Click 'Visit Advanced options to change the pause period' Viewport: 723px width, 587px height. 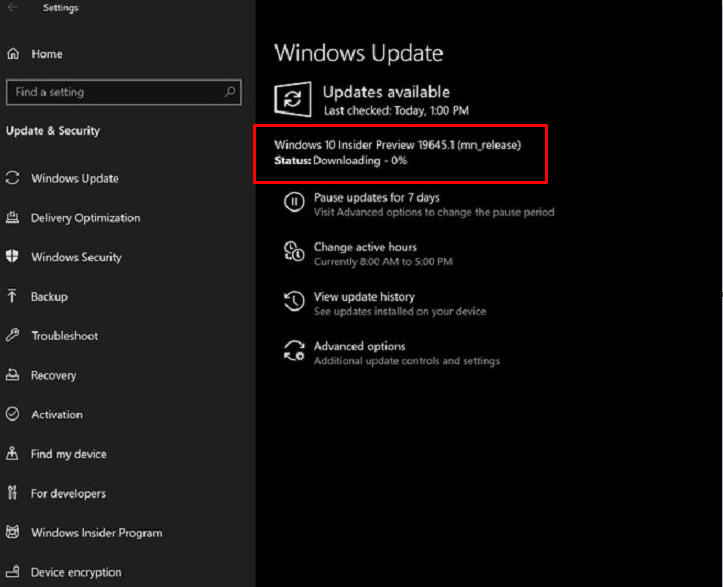[434, 212]
